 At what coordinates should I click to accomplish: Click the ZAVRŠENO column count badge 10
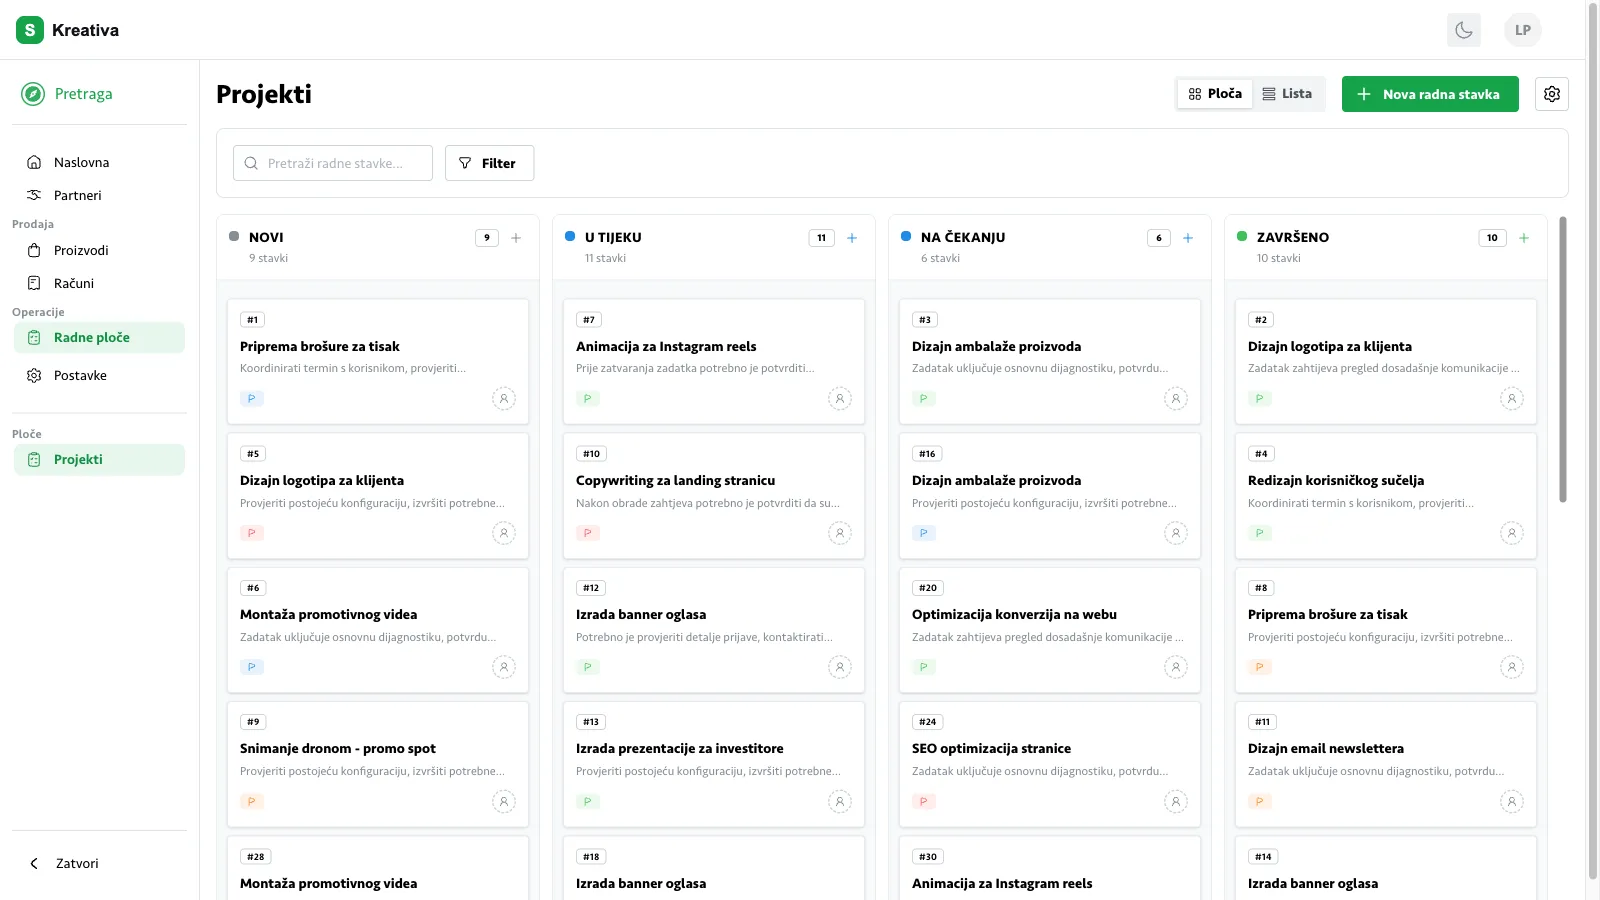pyautogui.click(x=1493, y=238)
